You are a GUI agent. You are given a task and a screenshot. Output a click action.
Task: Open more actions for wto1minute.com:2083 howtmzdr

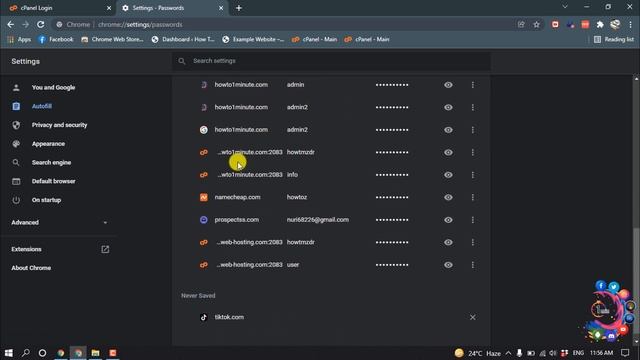[473, 152]
